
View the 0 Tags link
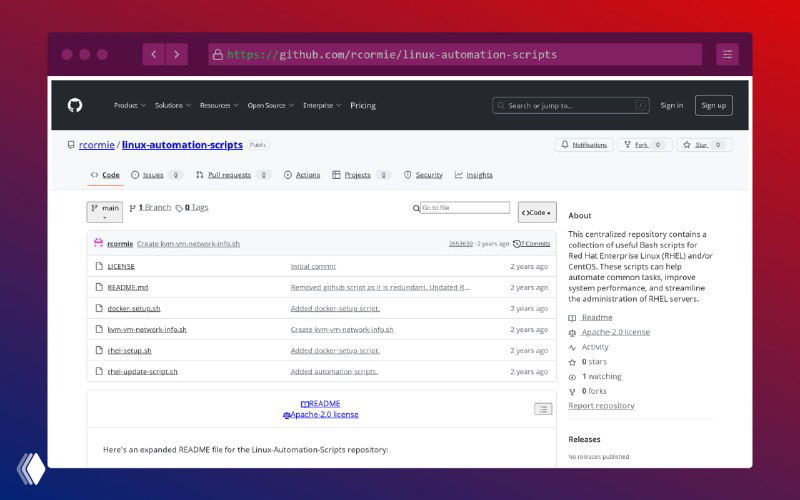192,207
